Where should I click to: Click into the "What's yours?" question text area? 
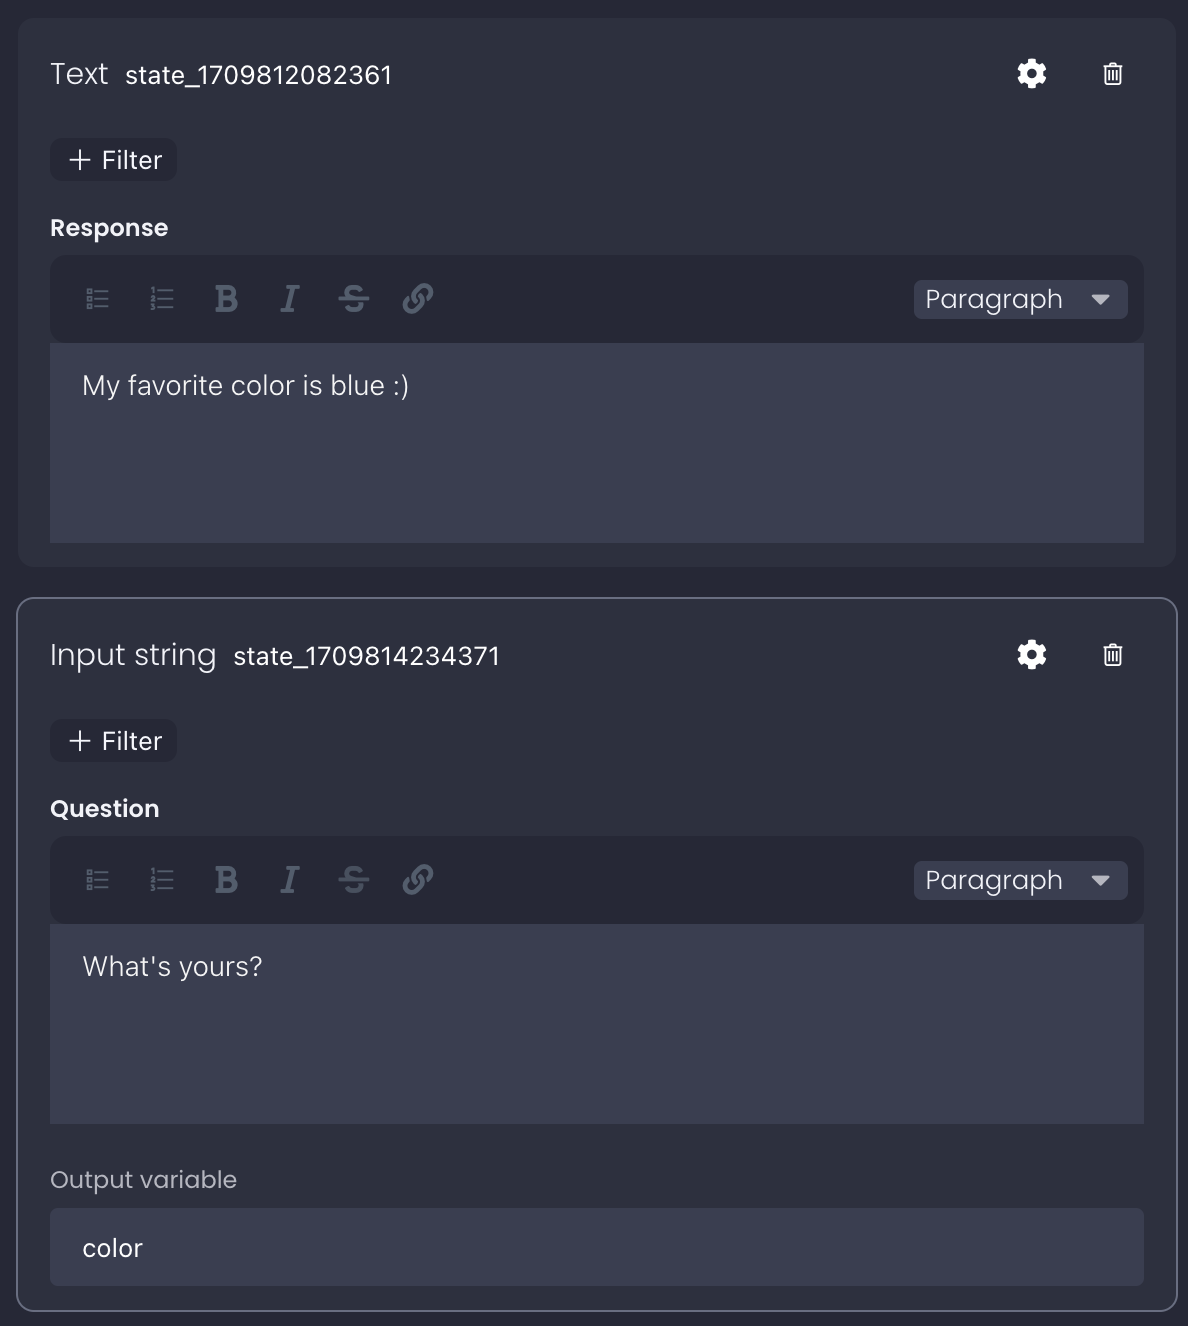coord(596,1023)
